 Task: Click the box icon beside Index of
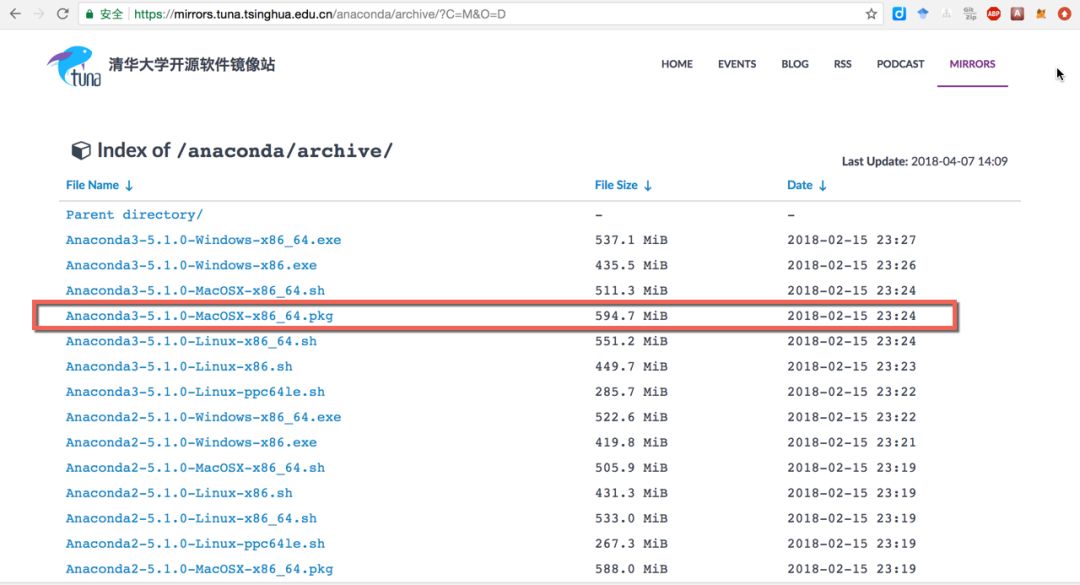click(81, 150)
